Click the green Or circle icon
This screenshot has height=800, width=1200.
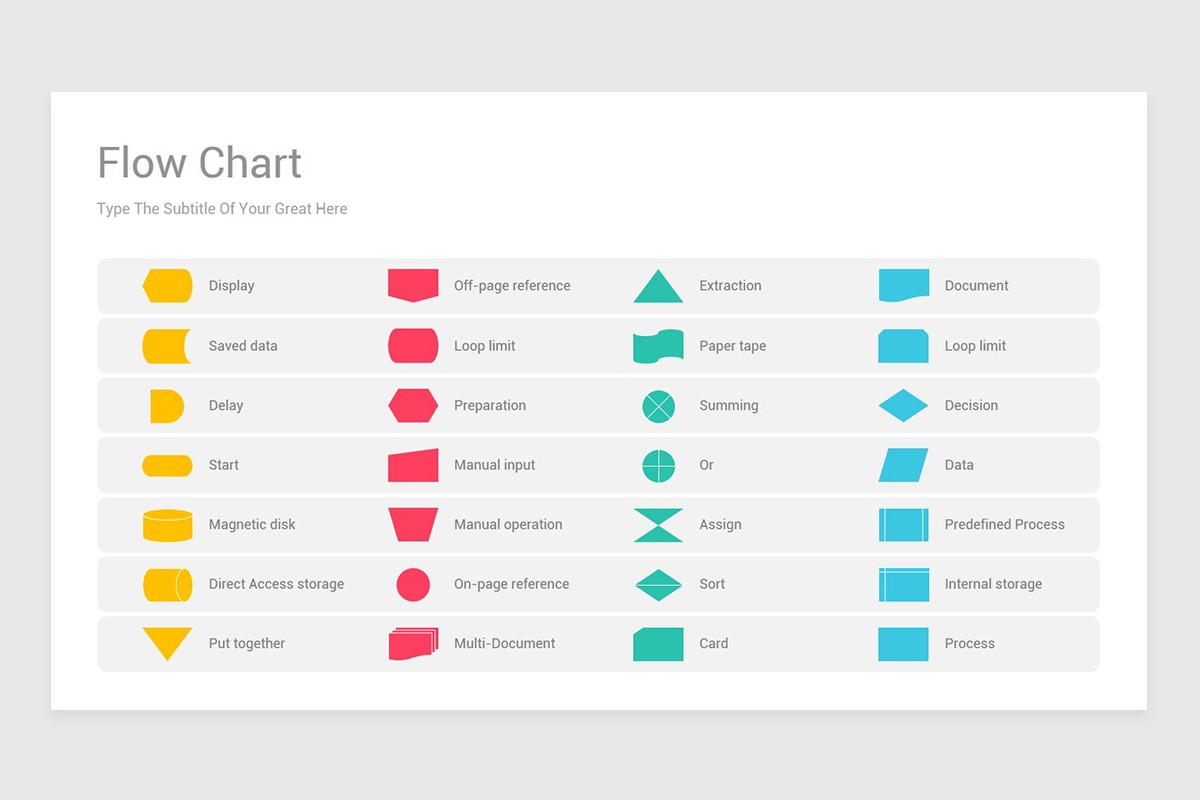[658, 465]
